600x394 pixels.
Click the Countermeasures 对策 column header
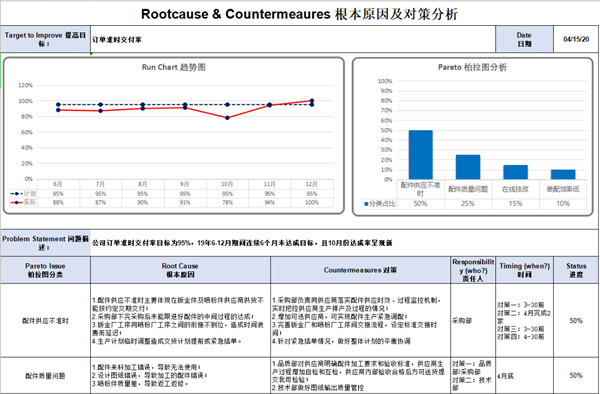pyautogui.click(x=360, y=270)
